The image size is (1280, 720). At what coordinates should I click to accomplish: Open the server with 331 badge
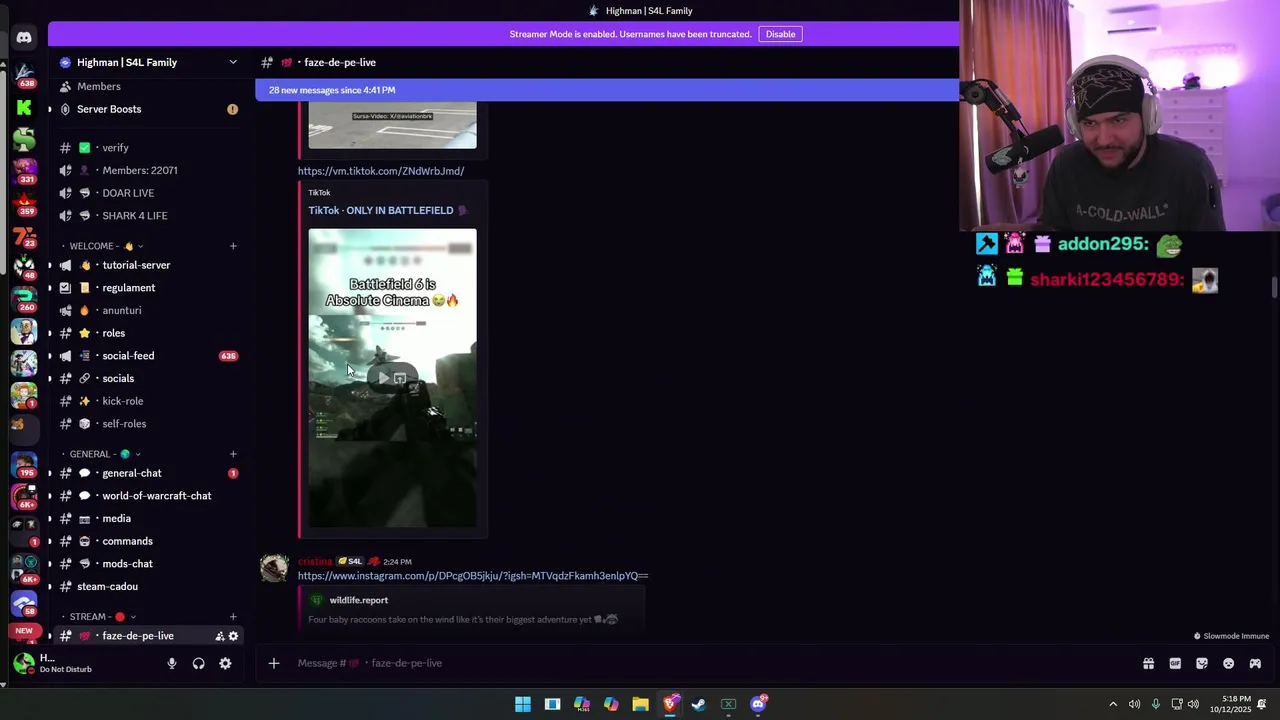tap(24, 171)
